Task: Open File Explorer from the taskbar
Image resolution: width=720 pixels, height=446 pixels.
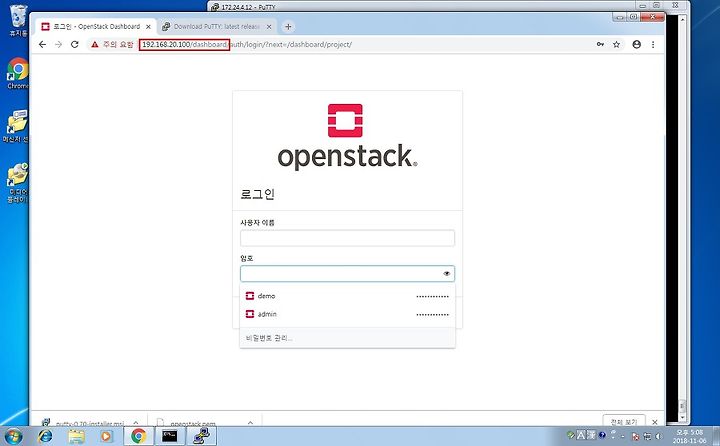Action: tap(76, 436)
